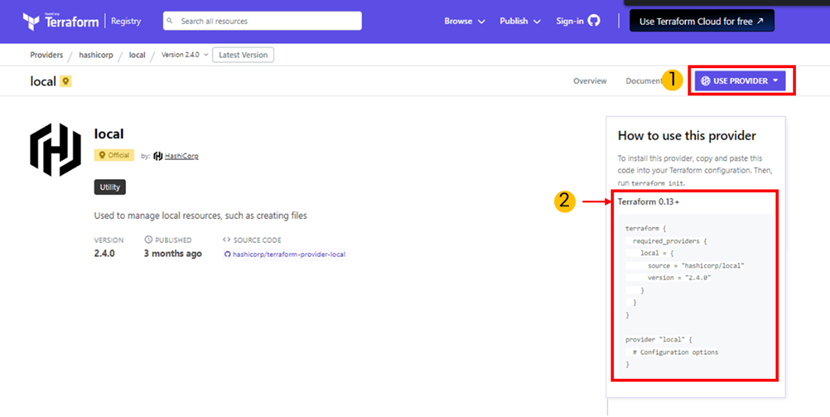830x417 pixels.
Task: Switch to the Overview tab
Action: tap(590, 81)
